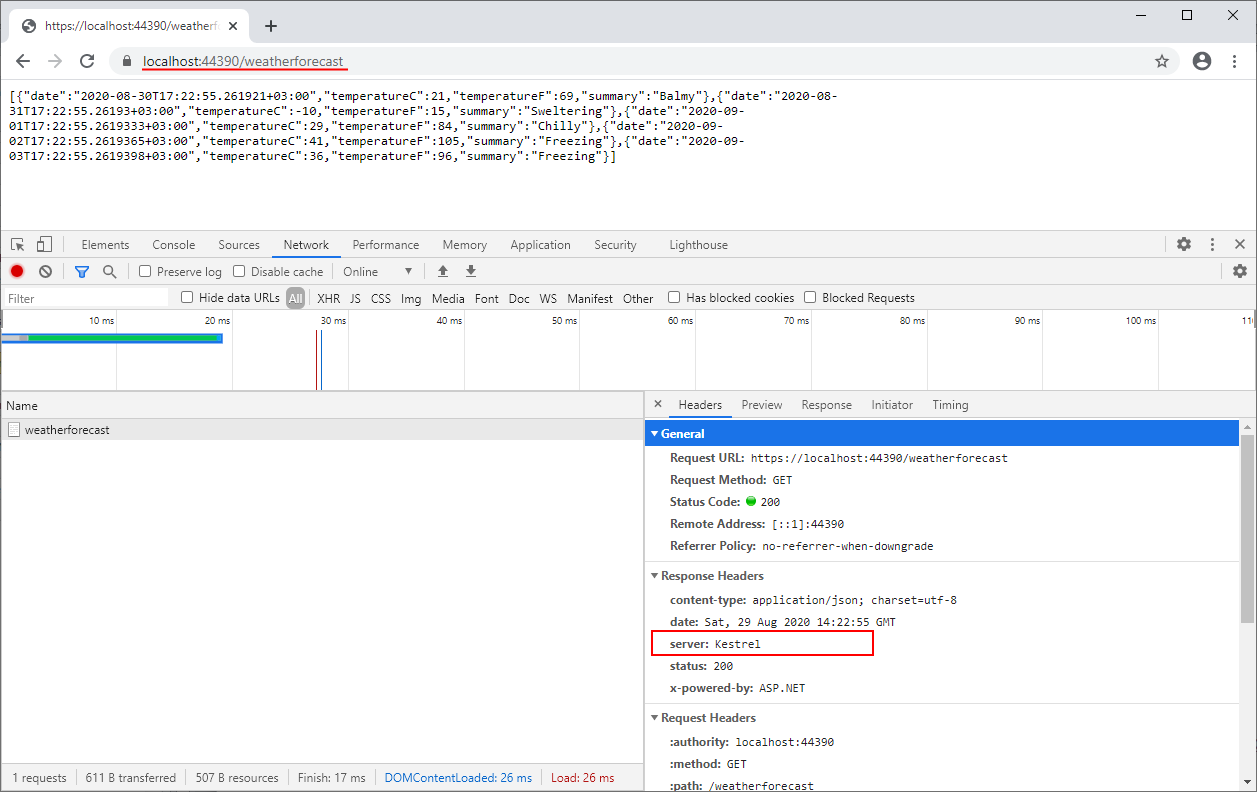Filter requests by XHR
This screenshot has height=792, width=1257.
tap(328, 298)
